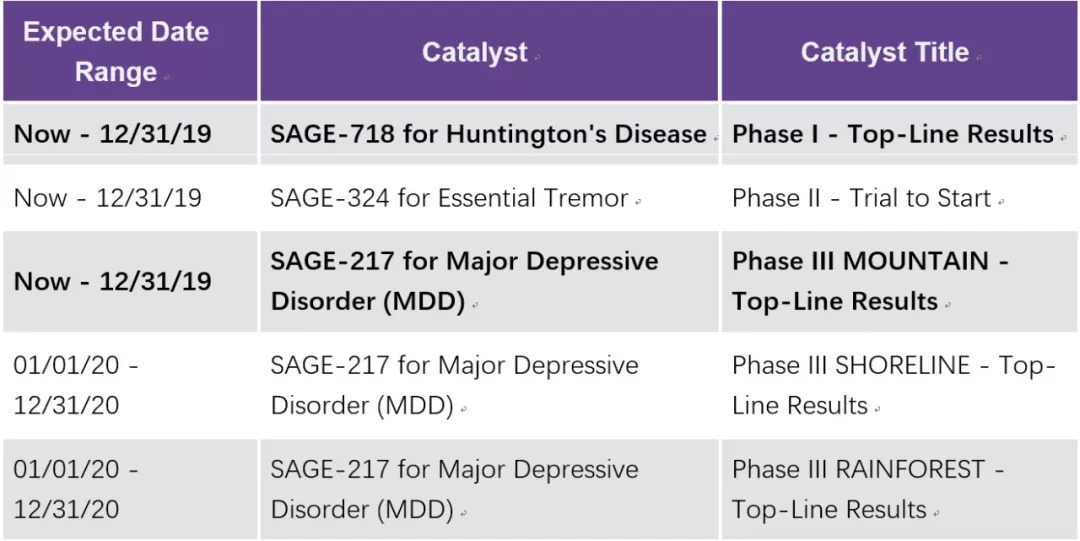Click the SAGE-217 catalyst cell in RAINFOREST row
The image size is (1080, 541).
pyautogui.click(x=454, y=489)
